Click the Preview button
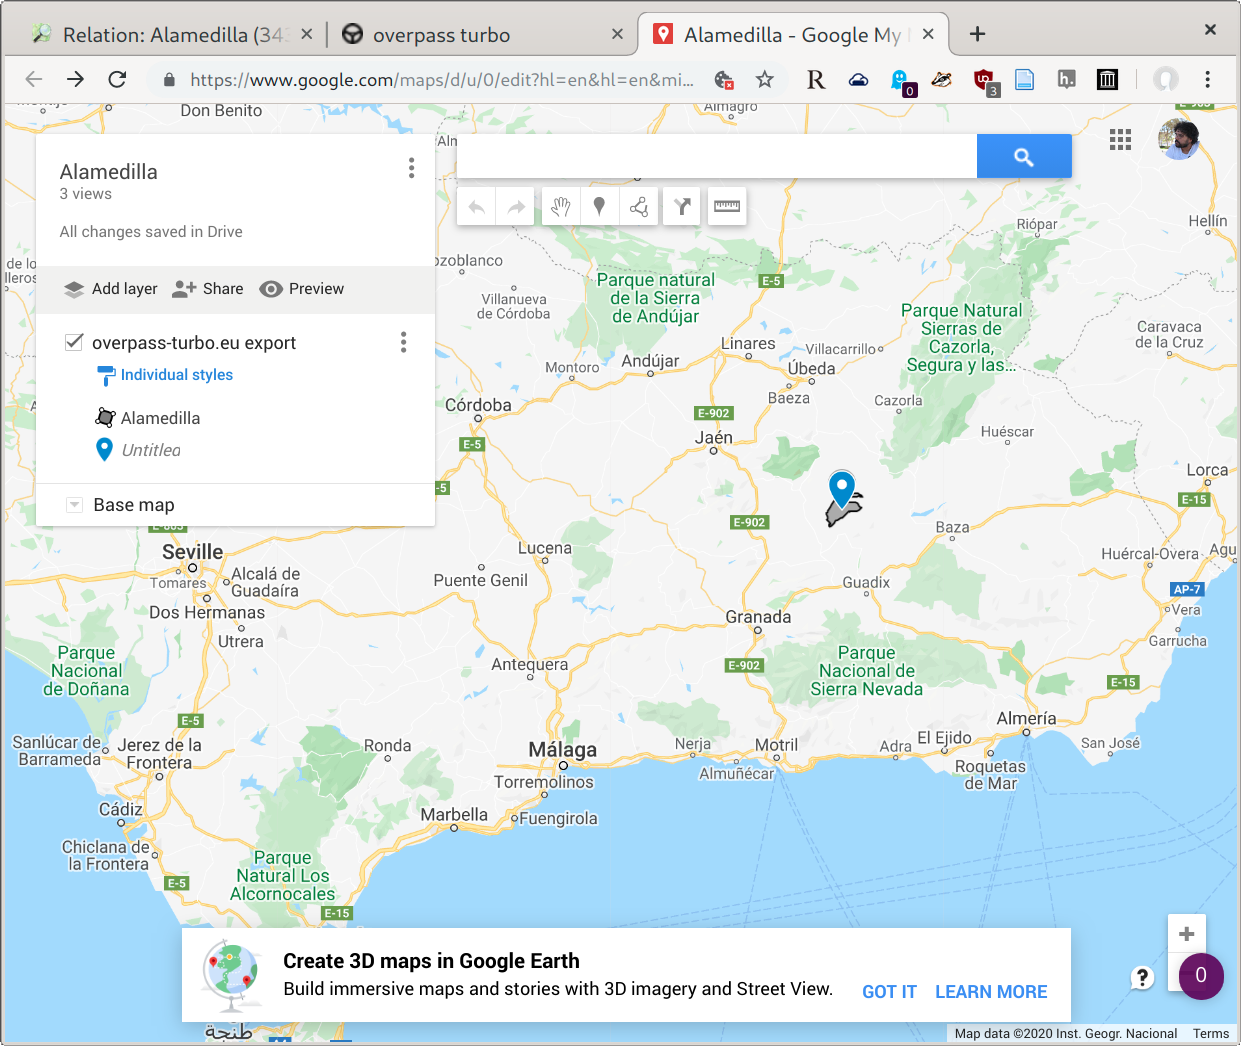The width and height of the screenshot is (1241, 1046). (x=302, y=289)
